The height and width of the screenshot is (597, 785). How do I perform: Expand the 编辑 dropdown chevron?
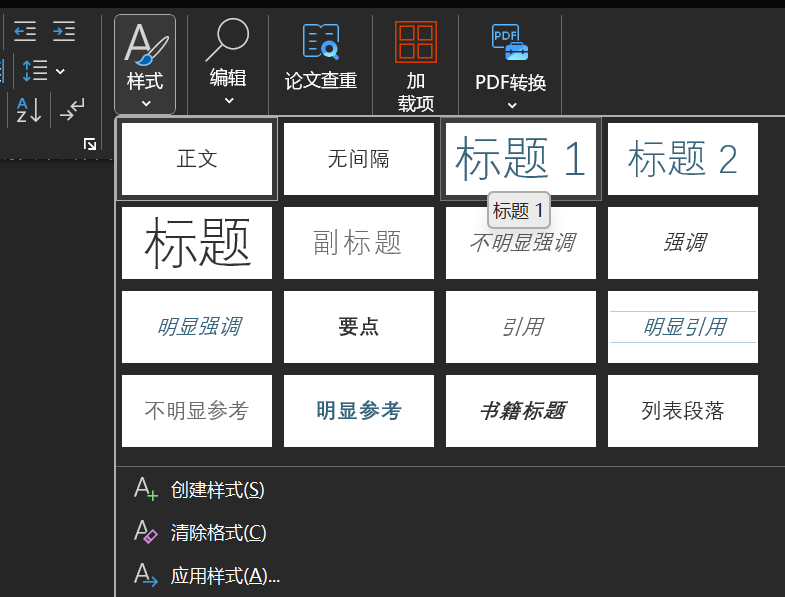coord(229,101)
